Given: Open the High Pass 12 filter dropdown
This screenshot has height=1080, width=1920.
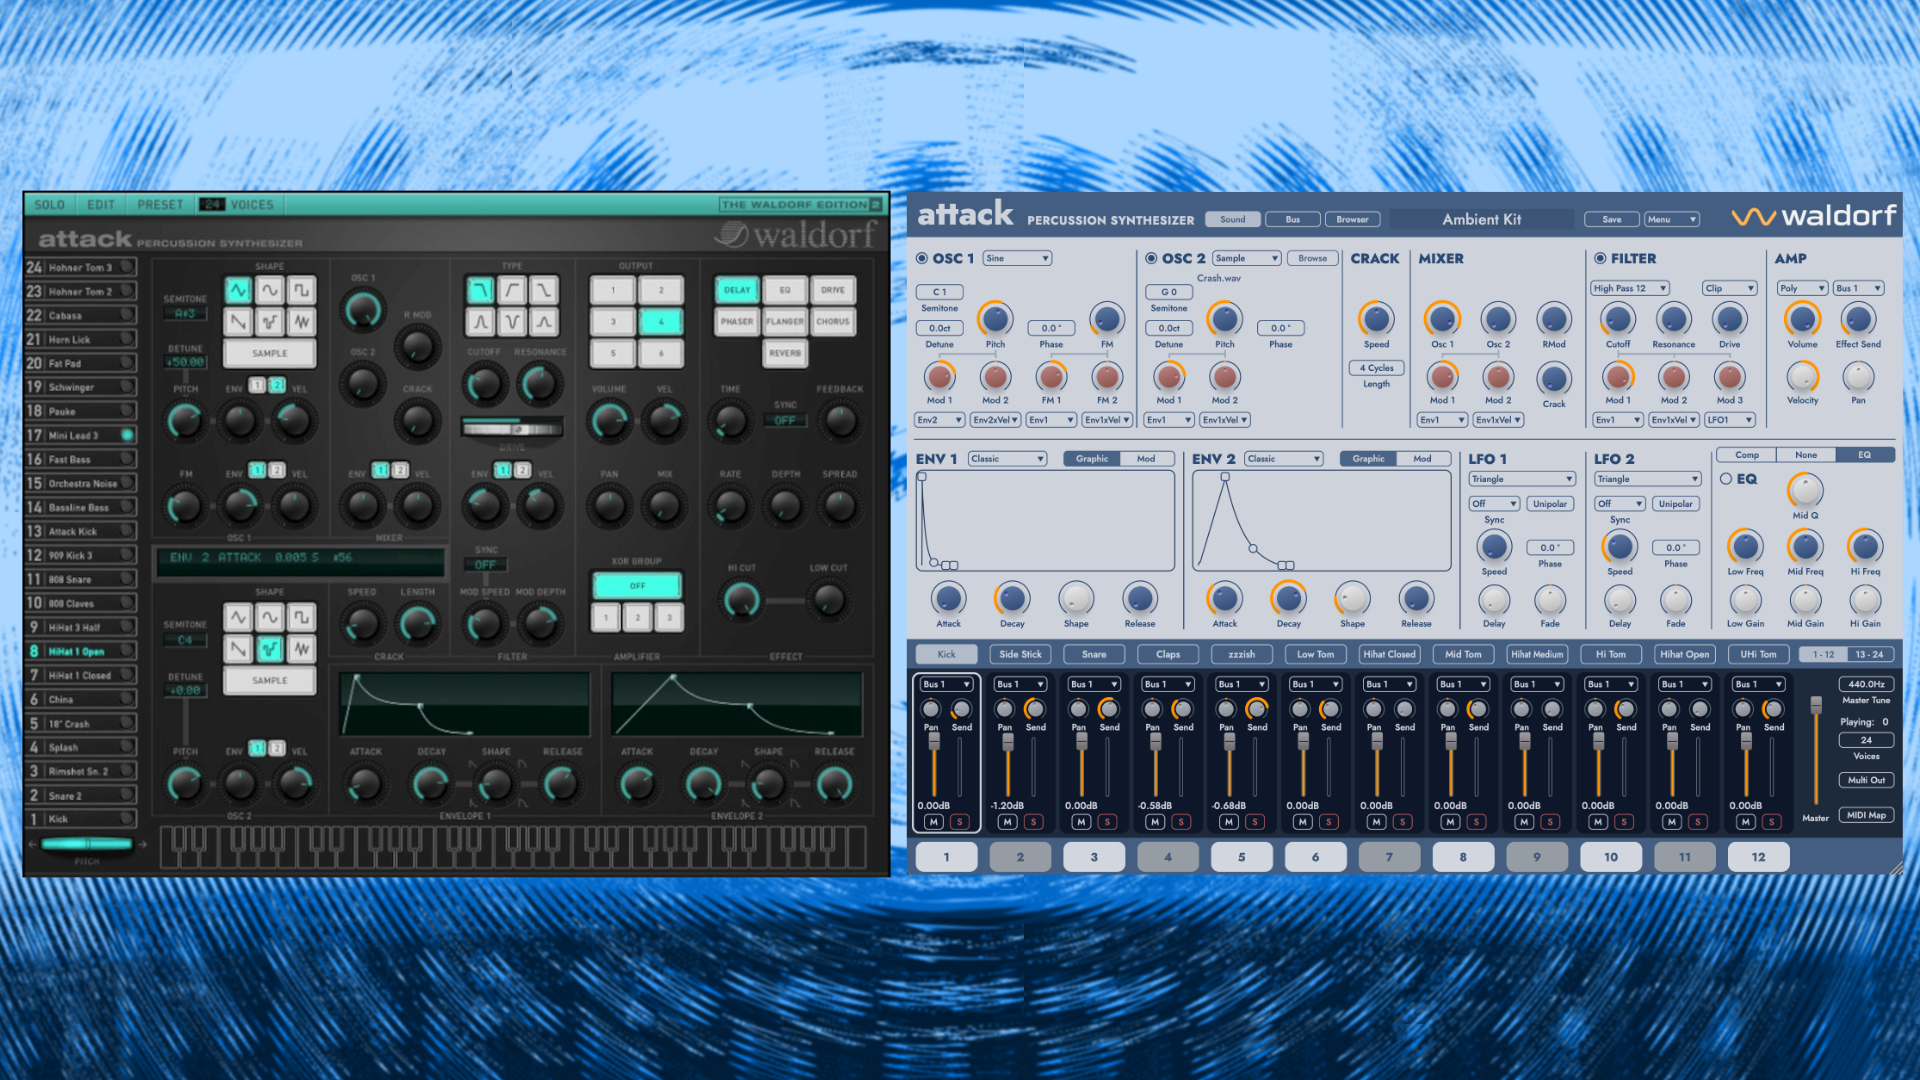Looking at the screenshot, I should tap(1630, 288).
